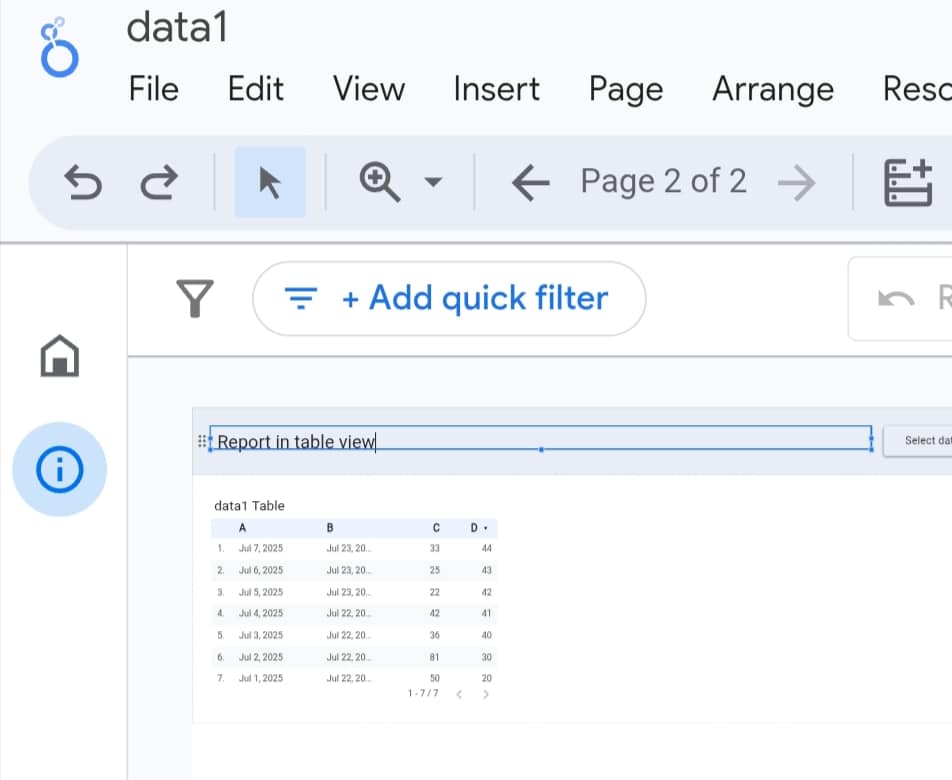Click the Select date range control
Image resolution: width=952 pixels, height=780 pixels.
918,440
